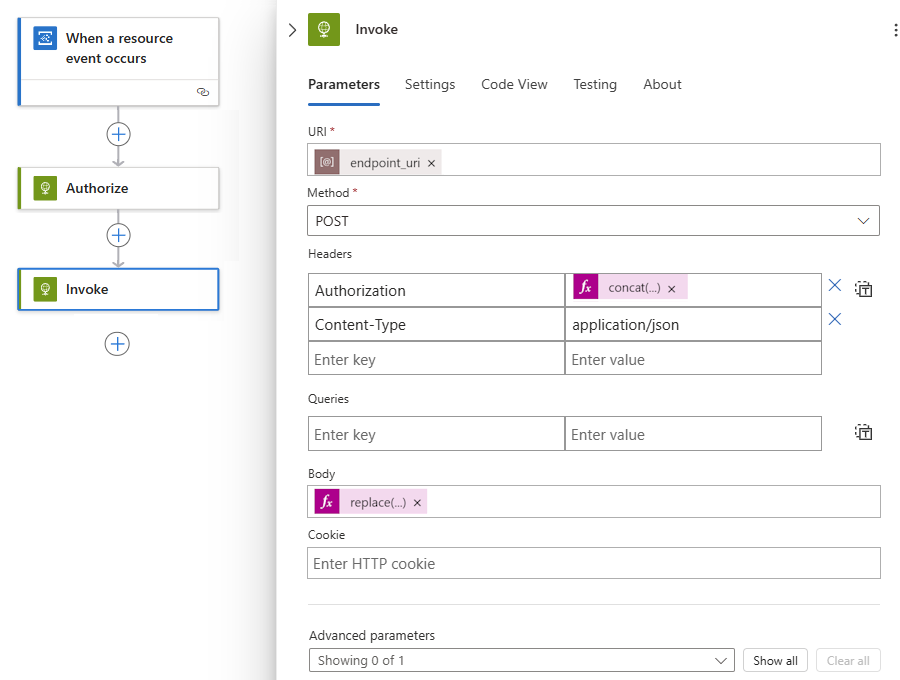Click the Clear all button
This screenshot has width=900, height=680.
[848, 660]
